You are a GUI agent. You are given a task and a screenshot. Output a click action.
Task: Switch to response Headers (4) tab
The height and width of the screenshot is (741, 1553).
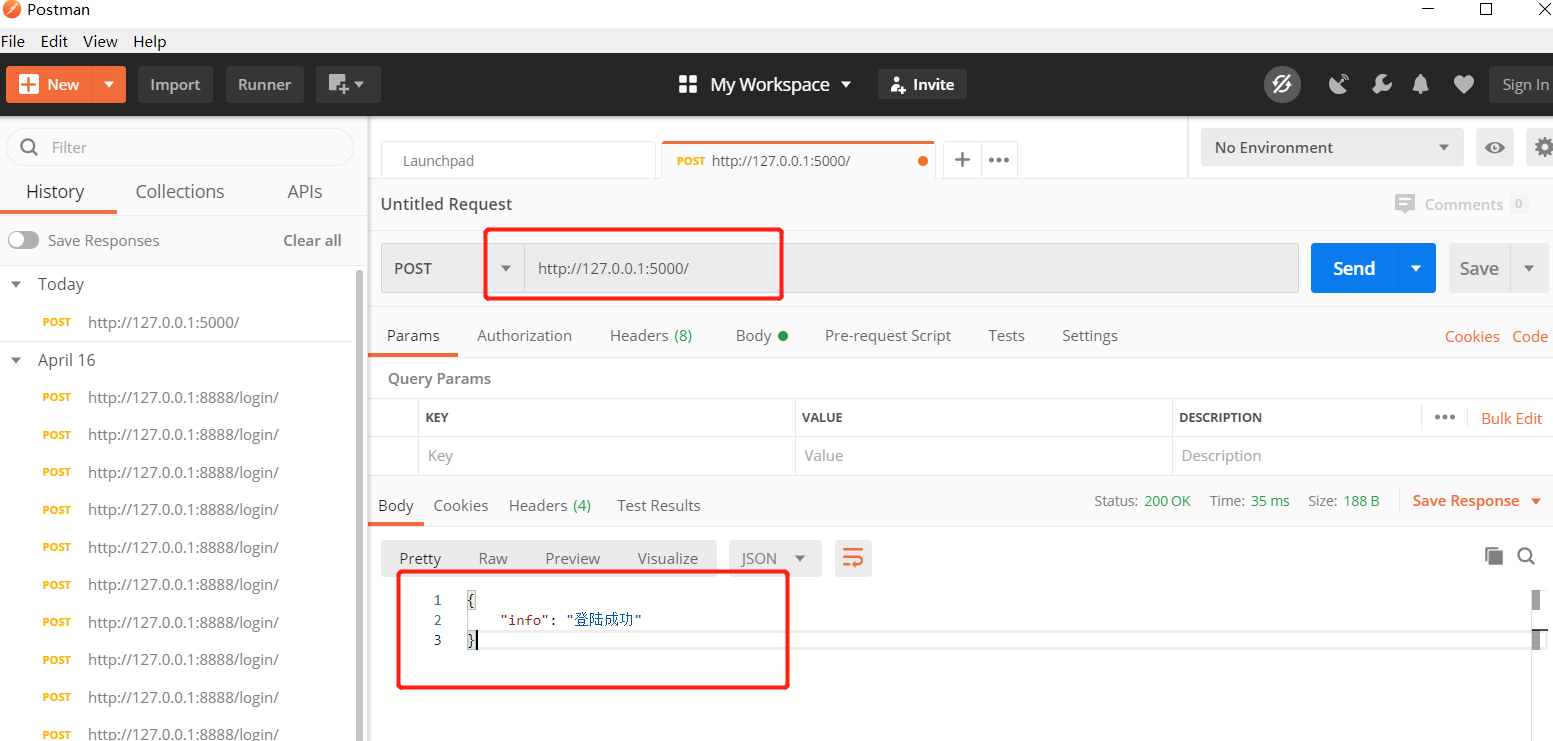[x=550, y=505]
